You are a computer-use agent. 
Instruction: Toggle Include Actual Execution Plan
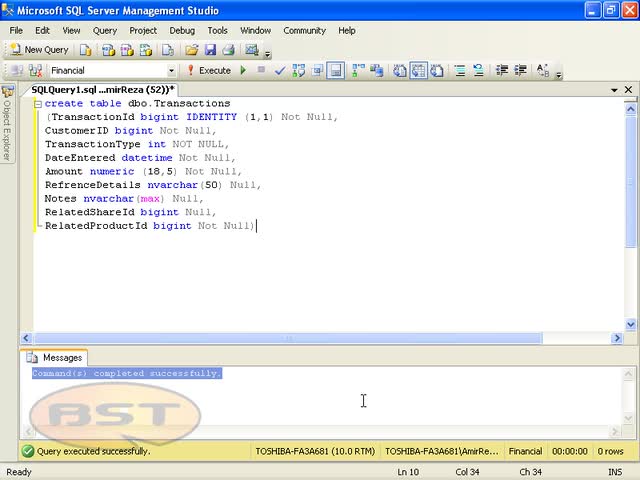pyautogui.click(x=358, y=71)
